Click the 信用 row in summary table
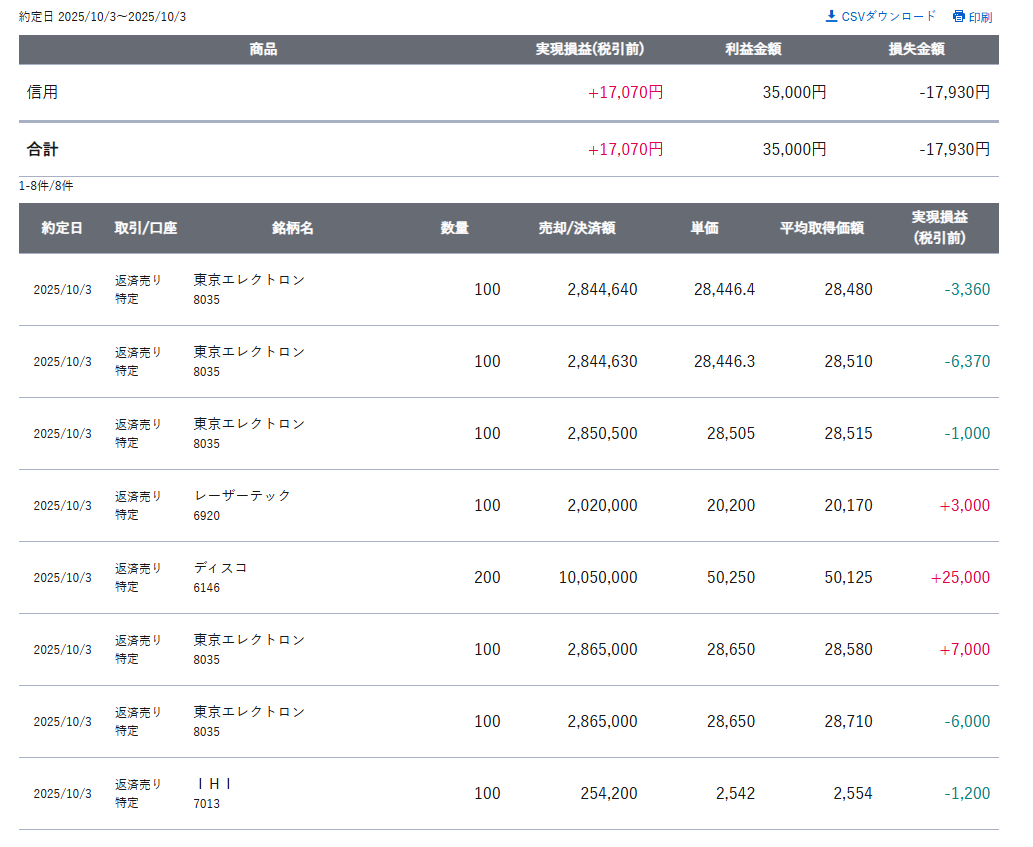This screenshot has height=847, width=1033. click(x=43, y=92)
